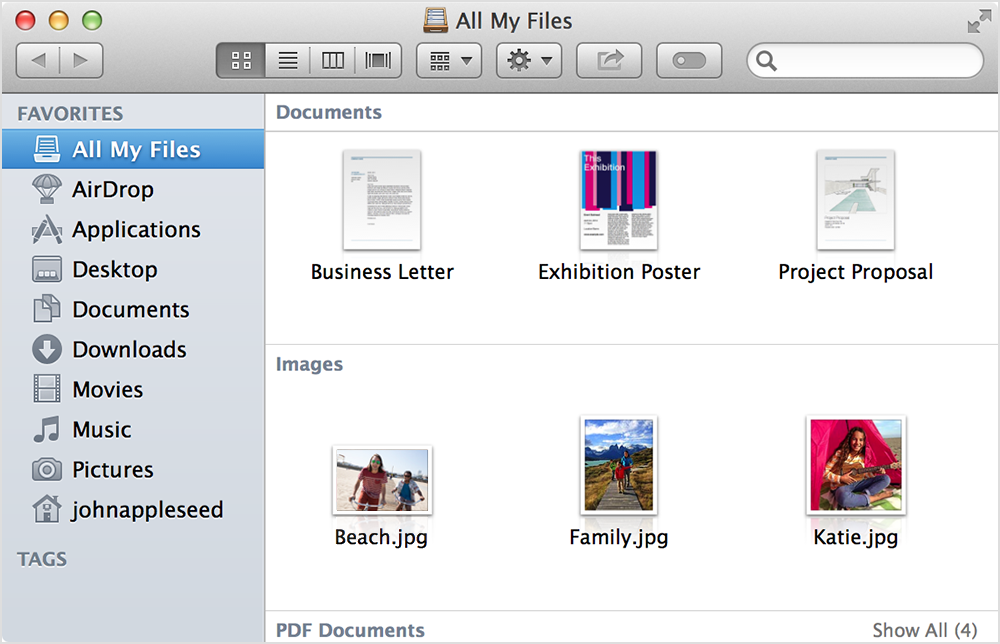The image size is (1000, 644).
Task: Switch to column view
Action: click(x=332, y=61)
